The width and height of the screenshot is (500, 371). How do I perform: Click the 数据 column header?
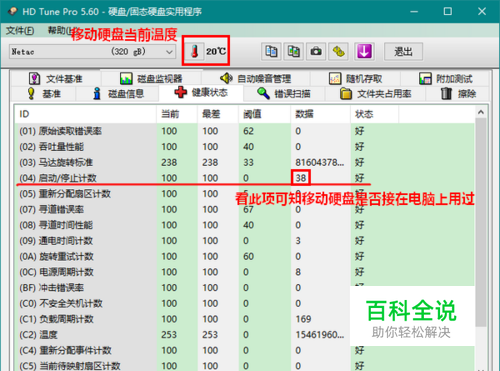pos(320,114)
